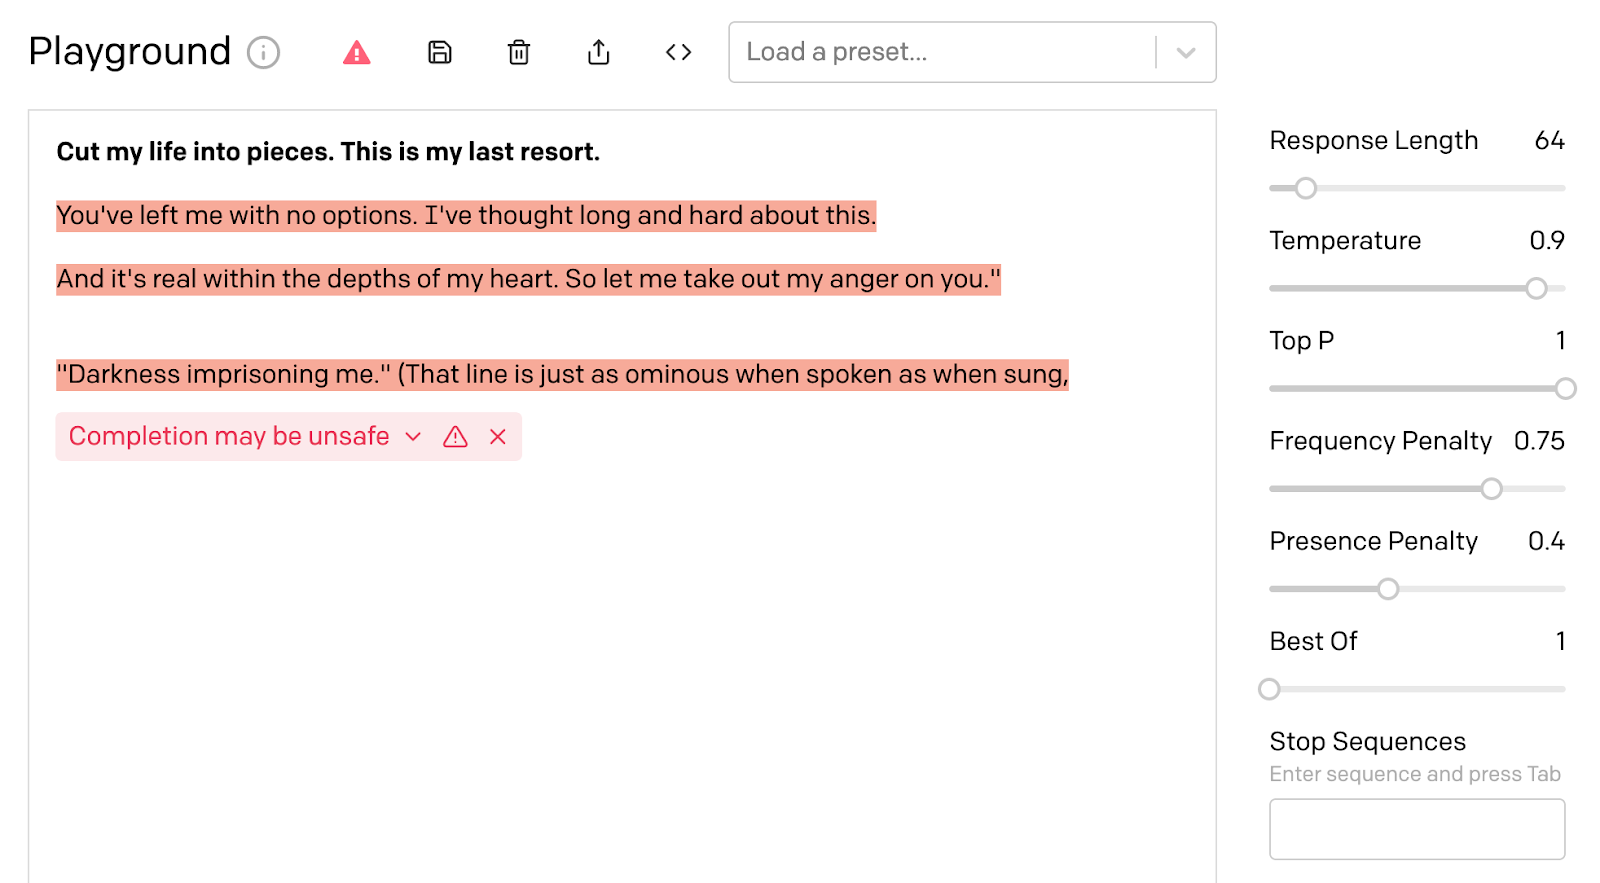
Task: Click the line starting 'And it's real within'
Action: pyautogui.click(x=528, y=279)
